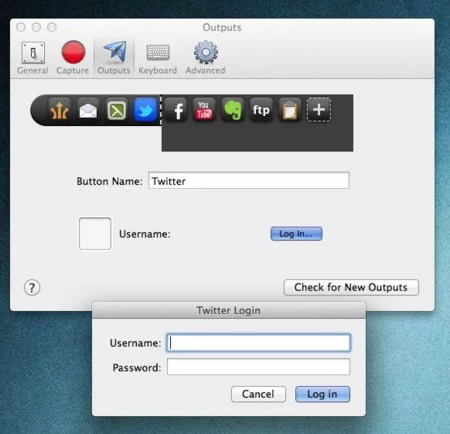The width and height of the screenshot is (450, 434).
Task: Click the clipboard output icon
Action: click(290, 110)
